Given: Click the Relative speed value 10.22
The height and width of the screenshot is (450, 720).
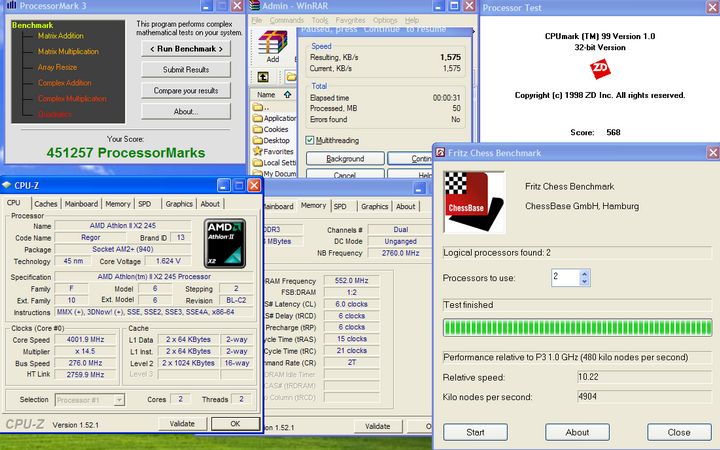Looking at the screenshot, I should coord(644,377).
